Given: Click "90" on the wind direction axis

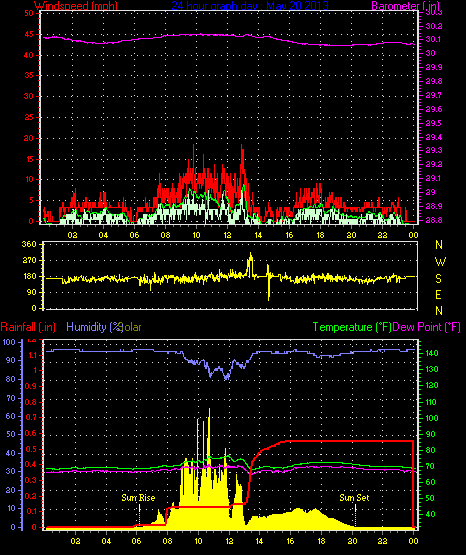Looking at the screenshot, I should (31, 292).
